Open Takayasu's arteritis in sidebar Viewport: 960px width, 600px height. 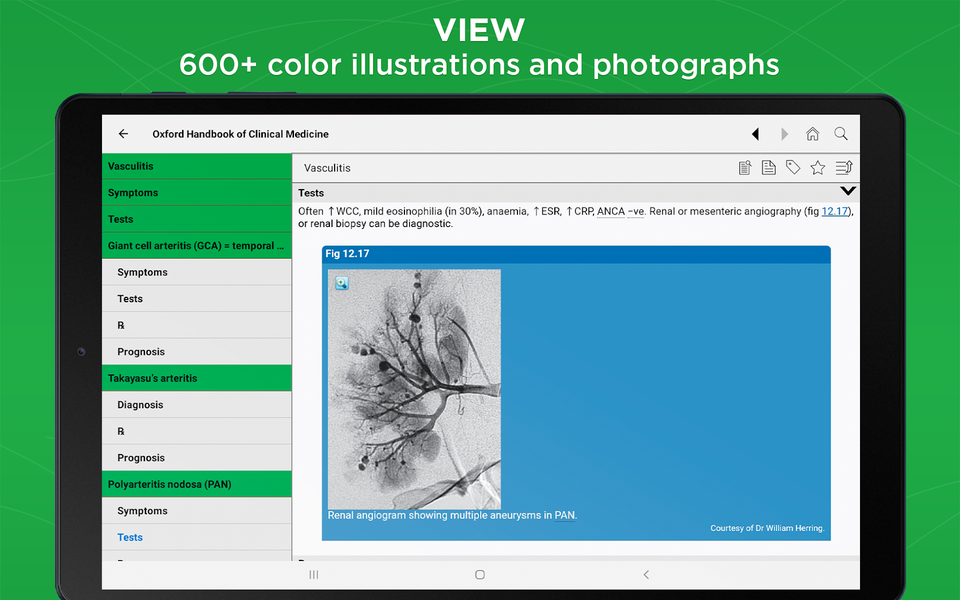[197, 378]
